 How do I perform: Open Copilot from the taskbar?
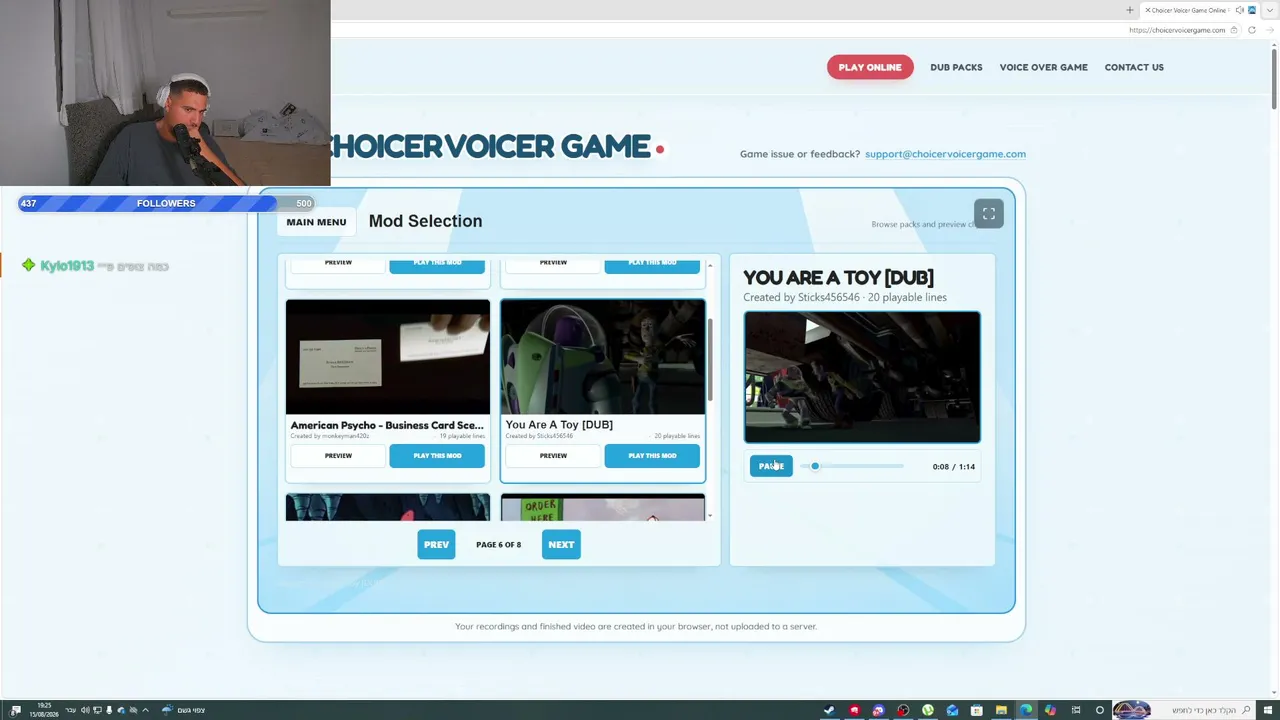[x=1050, y=710]
